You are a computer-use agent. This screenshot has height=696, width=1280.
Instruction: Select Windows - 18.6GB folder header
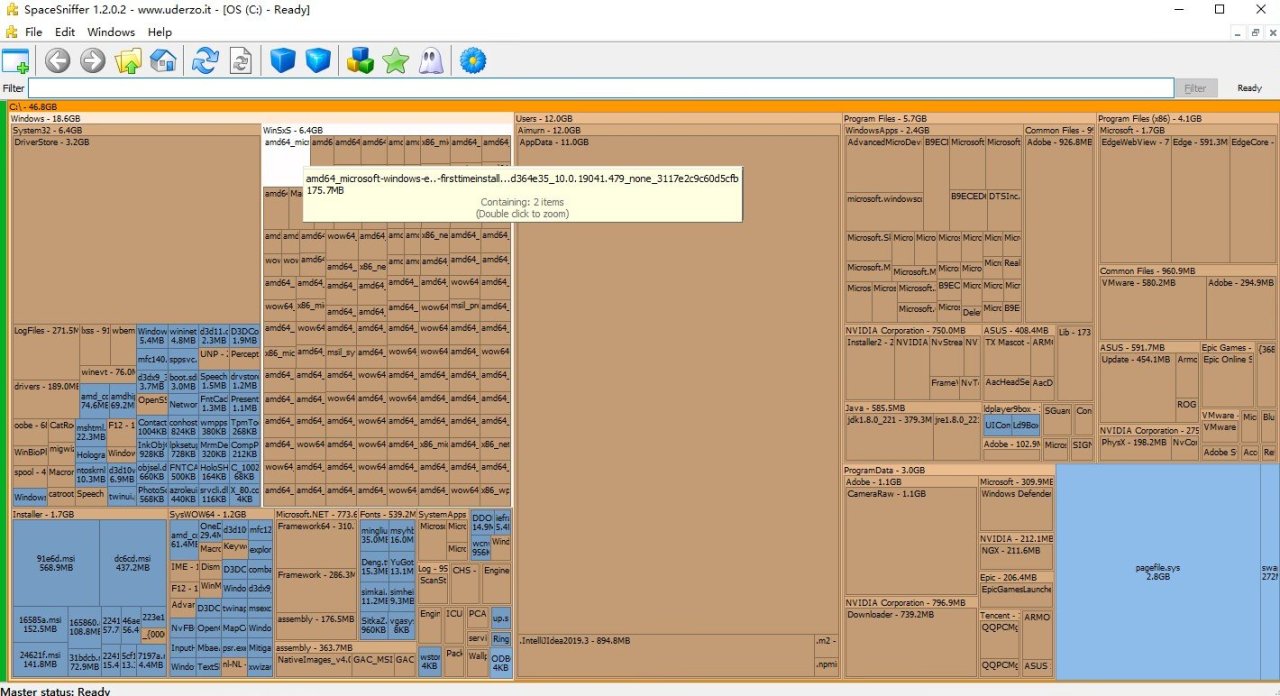[x=260, y=118]
